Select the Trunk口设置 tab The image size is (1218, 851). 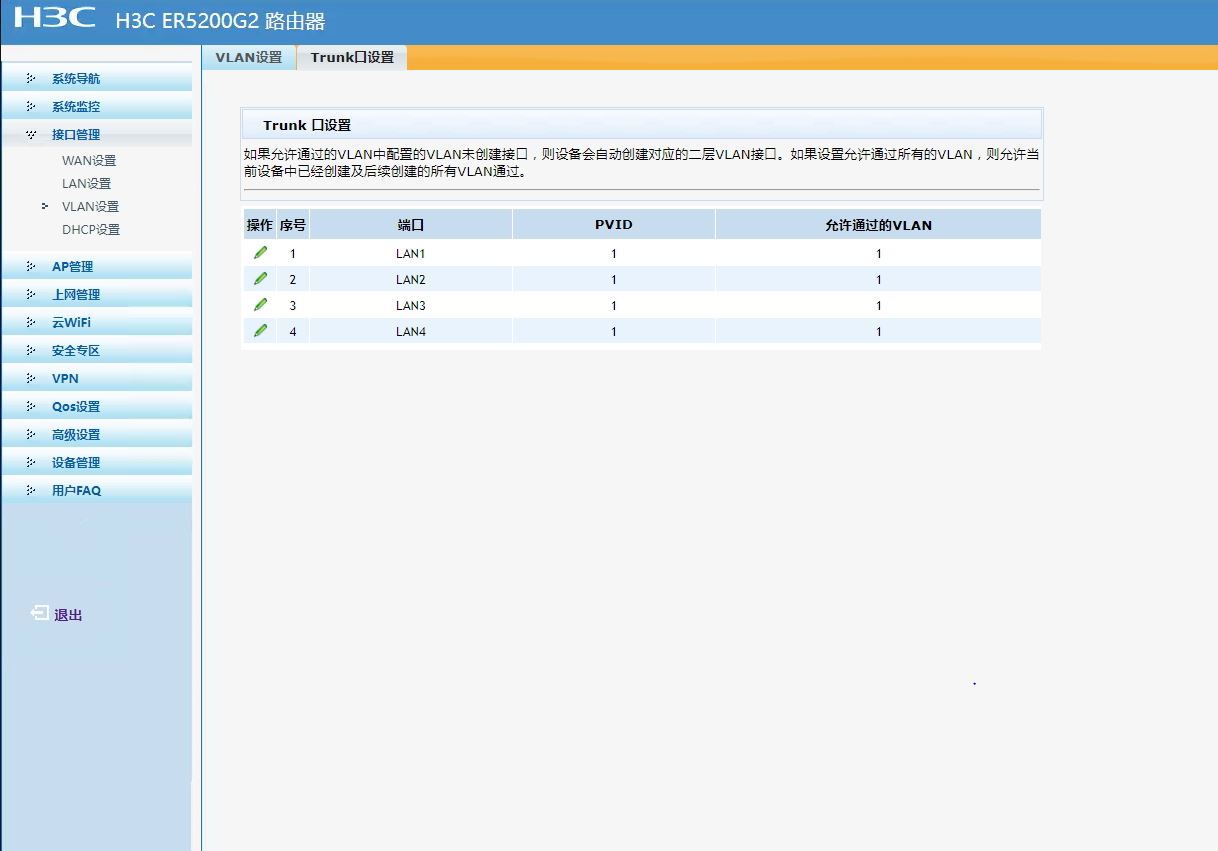352,58
